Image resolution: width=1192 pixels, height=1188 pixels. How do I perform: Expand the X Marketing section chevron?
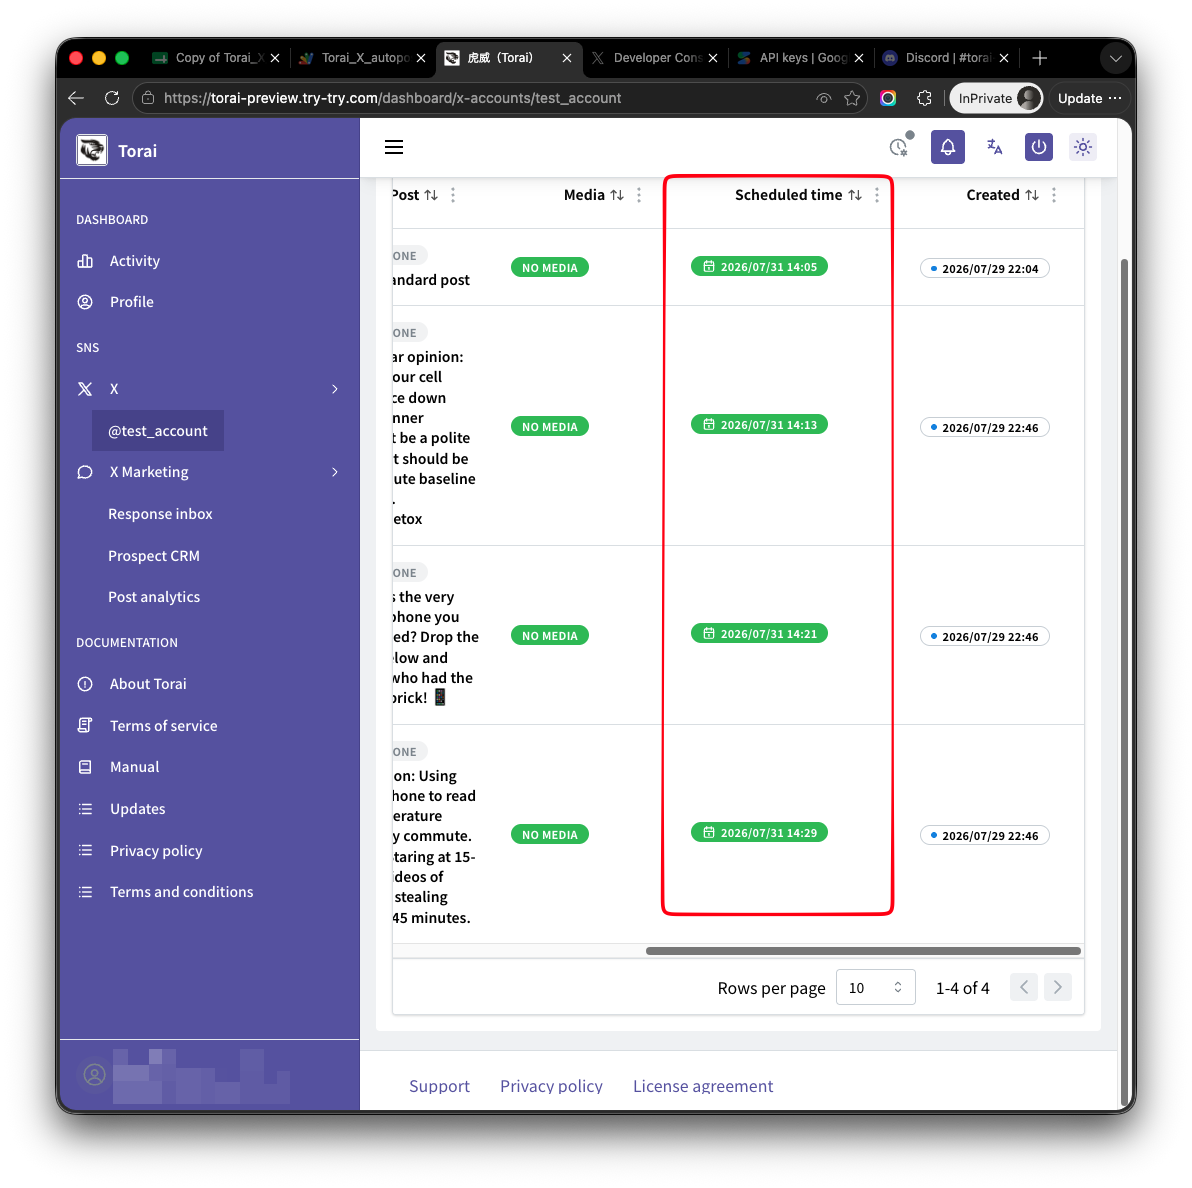334,472
